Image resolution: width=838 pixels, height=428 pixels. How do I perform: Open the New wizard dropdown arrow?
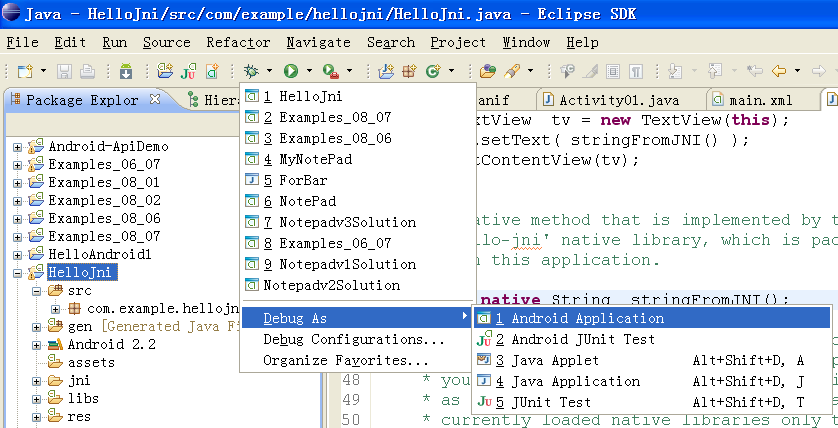coord(43,71)
